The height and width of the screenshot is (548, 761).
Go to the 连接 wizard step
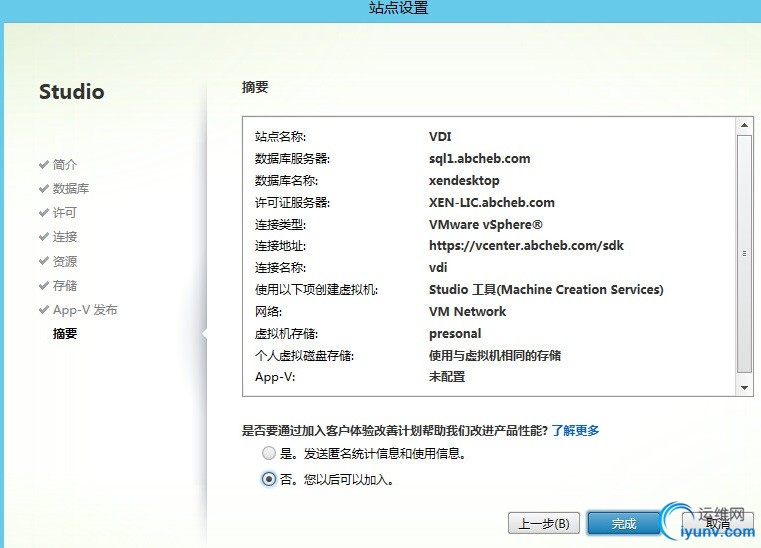65,237
